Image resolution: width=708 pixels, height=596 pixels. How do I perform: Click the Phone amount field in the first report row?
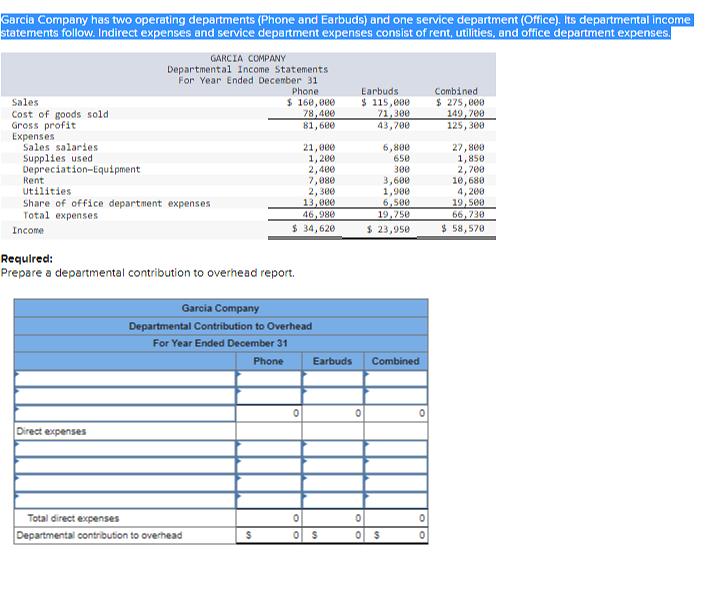pos(269,378)
